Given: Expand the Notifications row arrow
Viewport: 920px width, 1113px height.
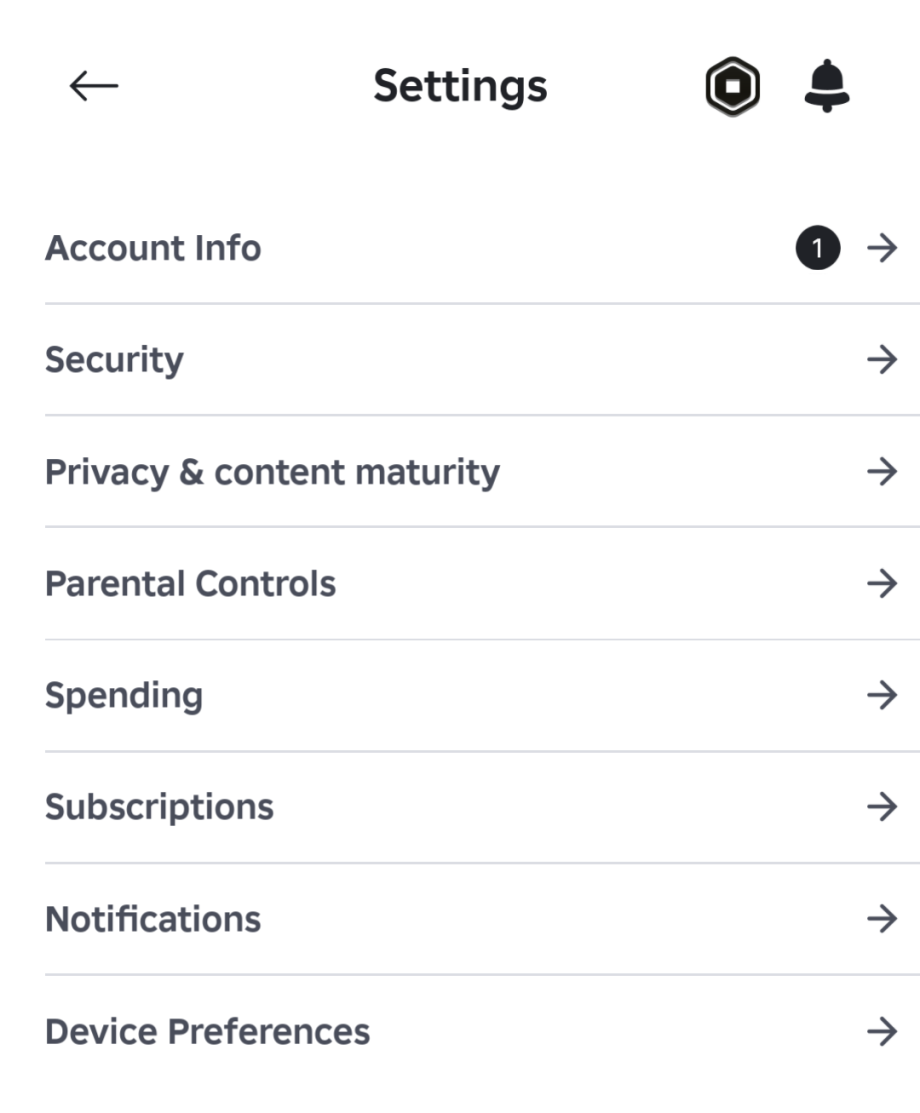Looking at the screenshot, I should pyautogui.click(x=882, y=919).
